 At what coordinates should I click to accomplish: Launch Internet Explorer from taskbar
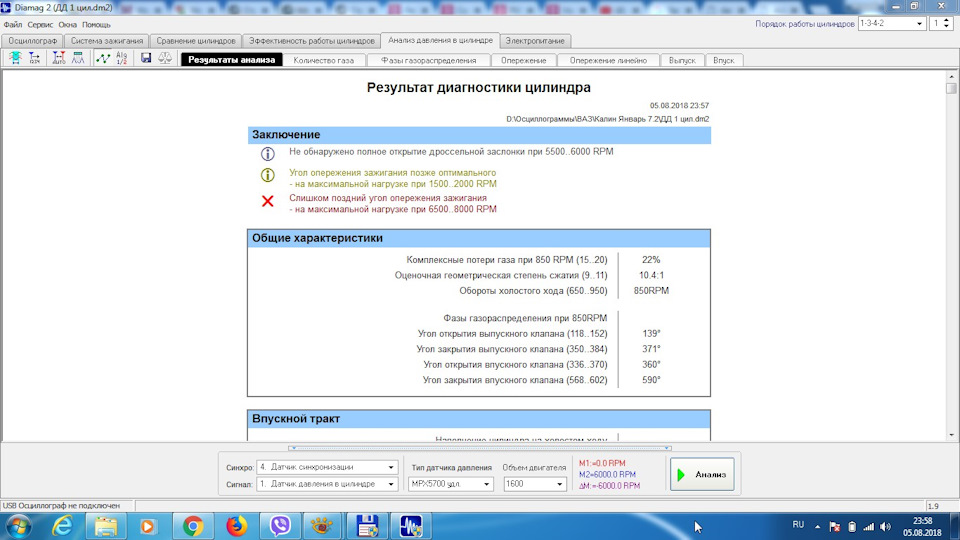(x=62, y=526)
